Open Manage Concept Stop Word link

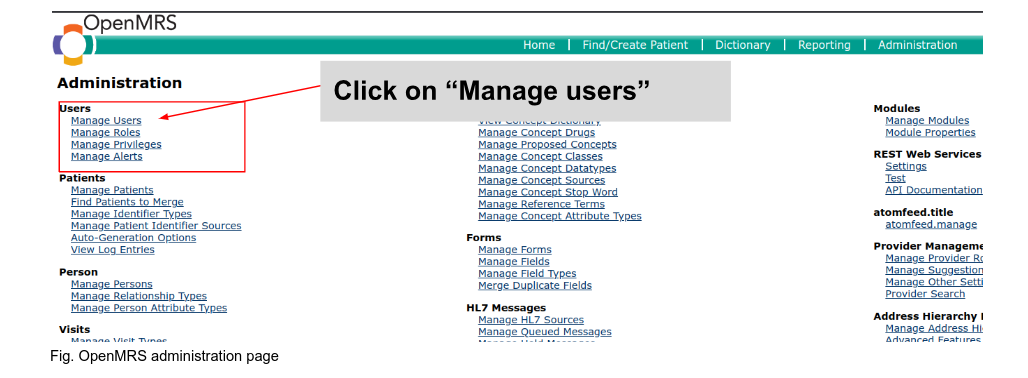click(x=547, y=192)
